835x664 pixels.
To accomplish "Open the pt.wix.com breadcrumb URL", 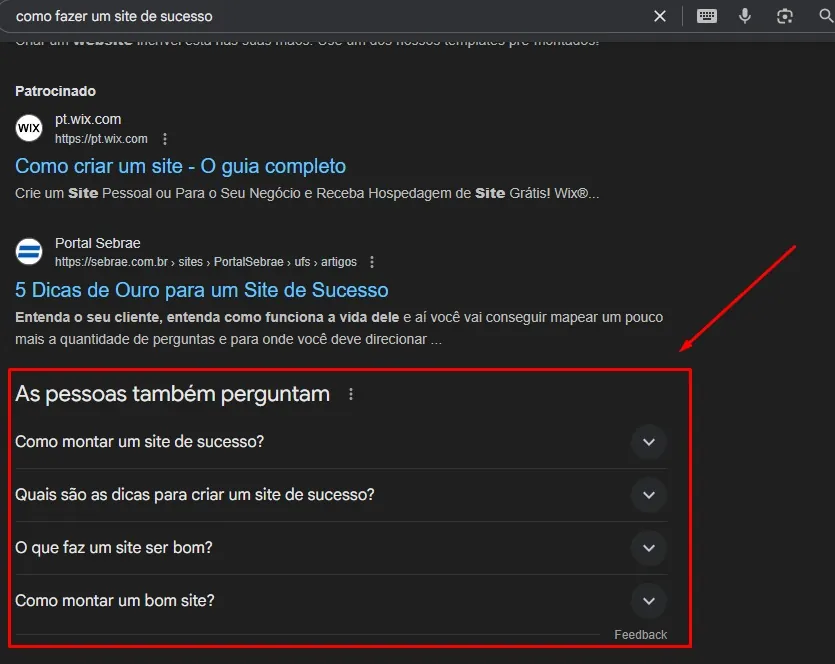I will coord(101,138).
